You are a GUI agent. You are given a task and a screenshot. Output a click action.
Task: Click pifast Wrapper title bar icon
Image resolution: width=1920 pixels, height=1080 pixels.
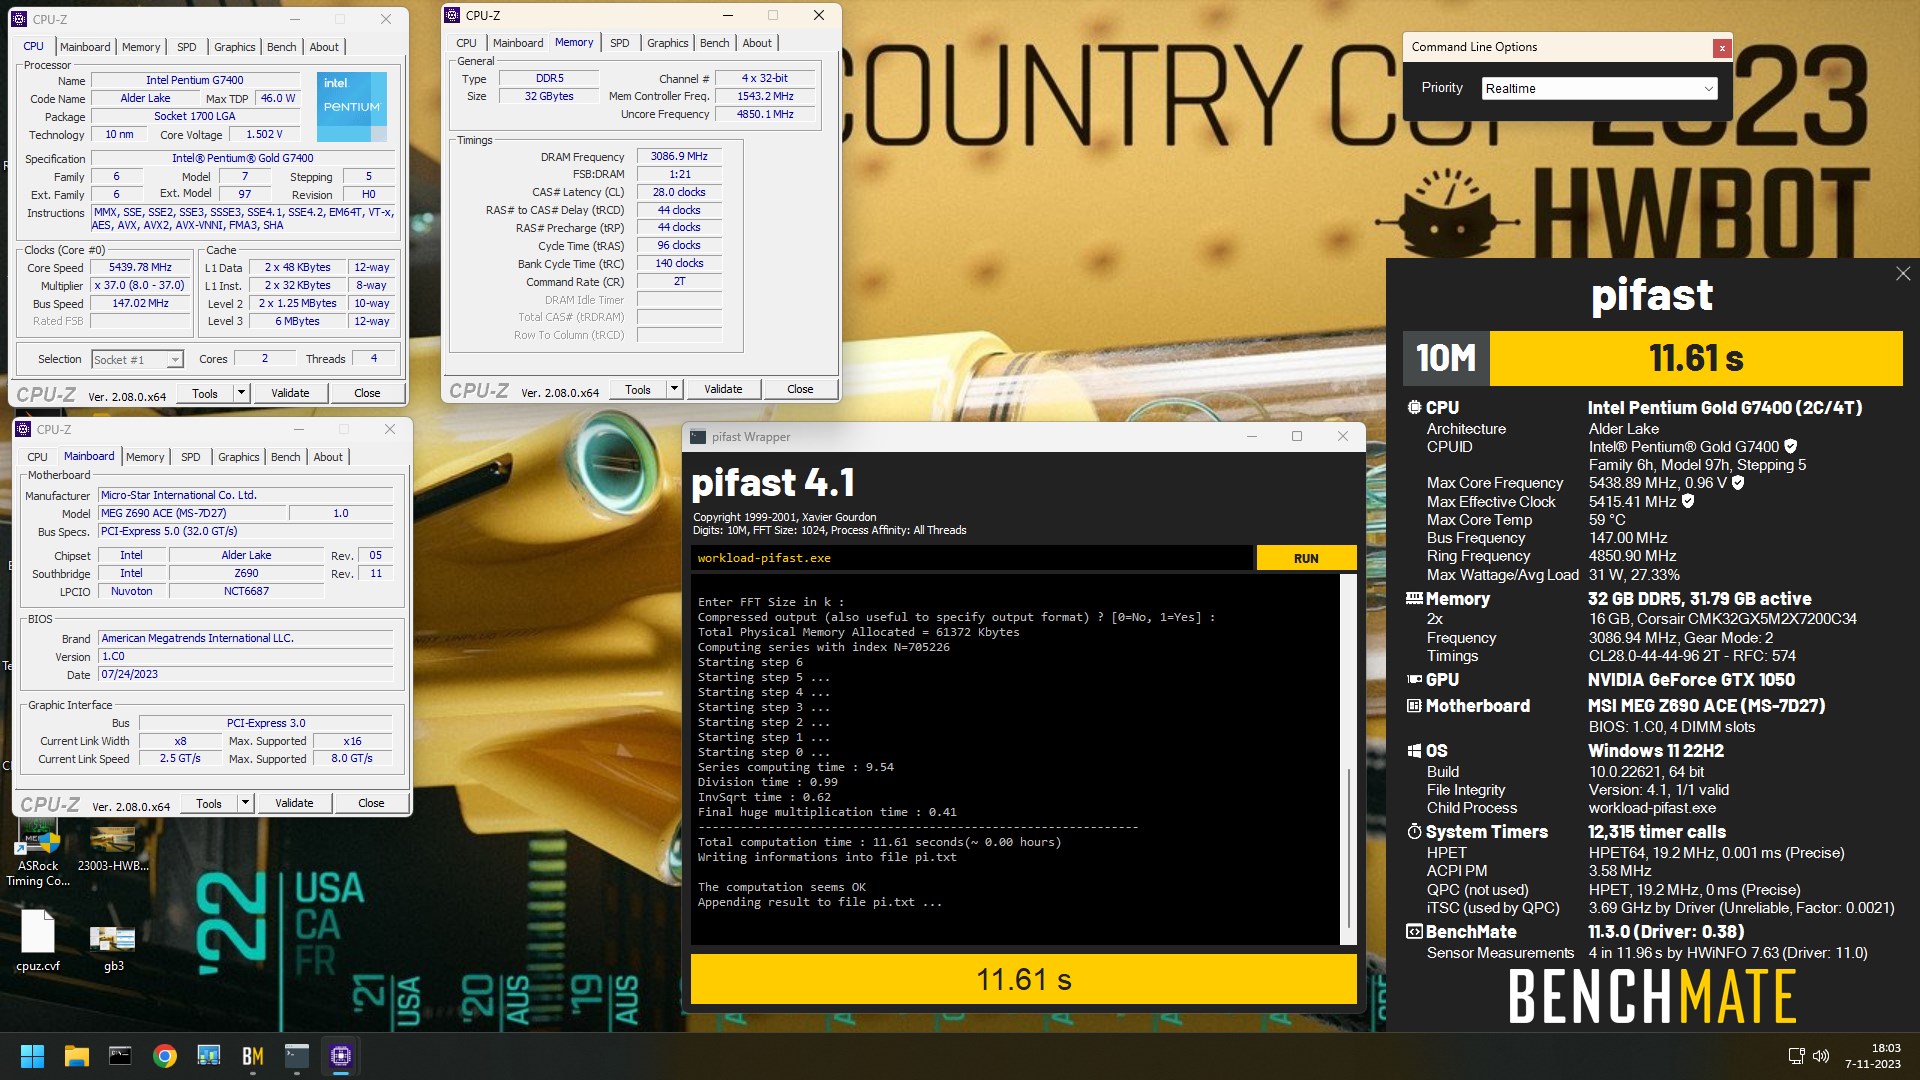tap(697, 437)
